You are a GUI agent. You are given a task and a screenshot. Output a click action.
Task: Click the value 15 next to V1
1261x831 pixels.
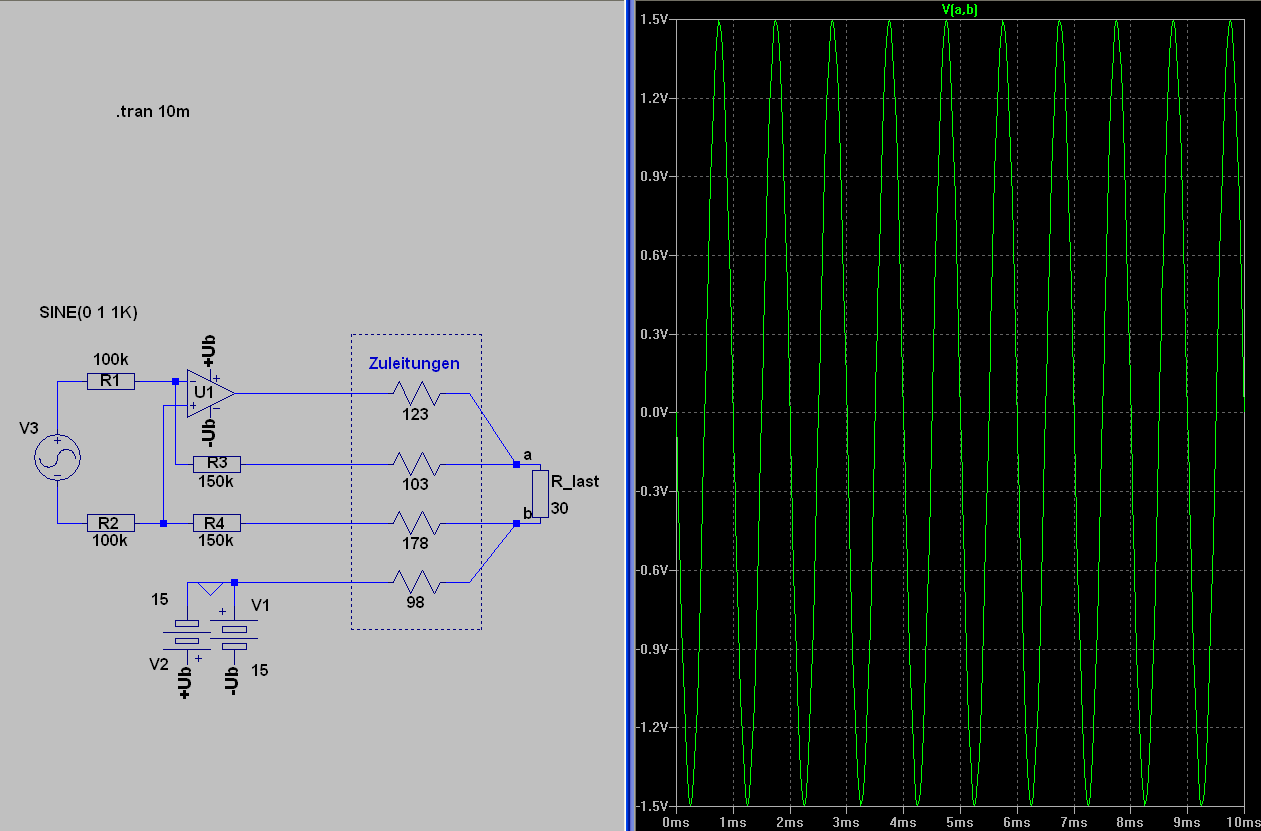(x=260, y=670)
